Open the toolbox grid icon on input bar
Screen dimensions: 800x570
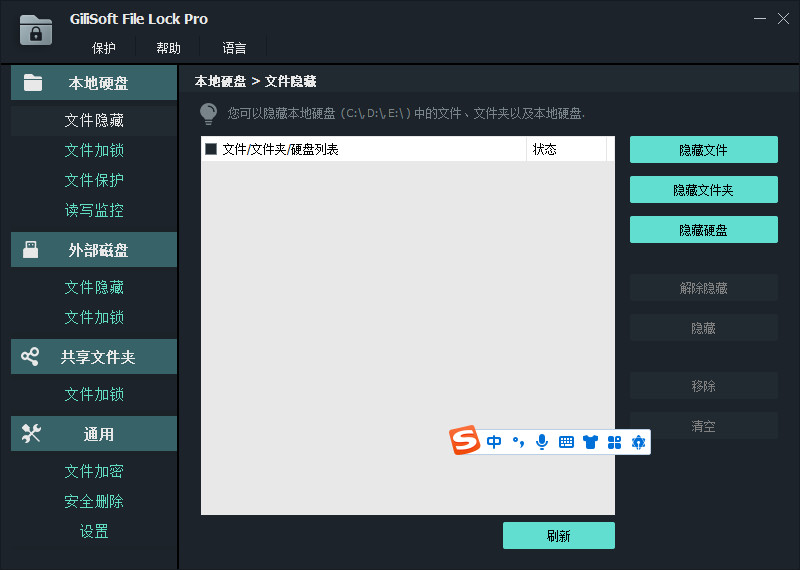point(614,442)
